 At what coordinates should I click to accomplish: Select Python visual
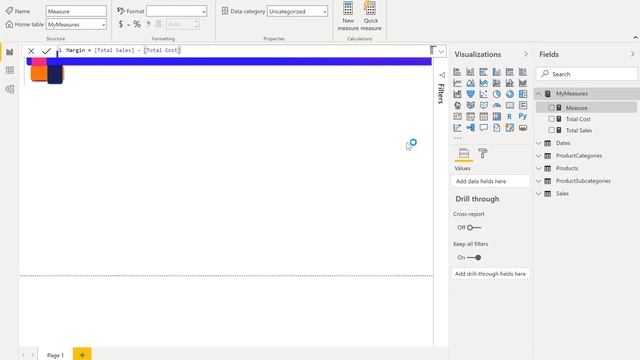[522, 116]
